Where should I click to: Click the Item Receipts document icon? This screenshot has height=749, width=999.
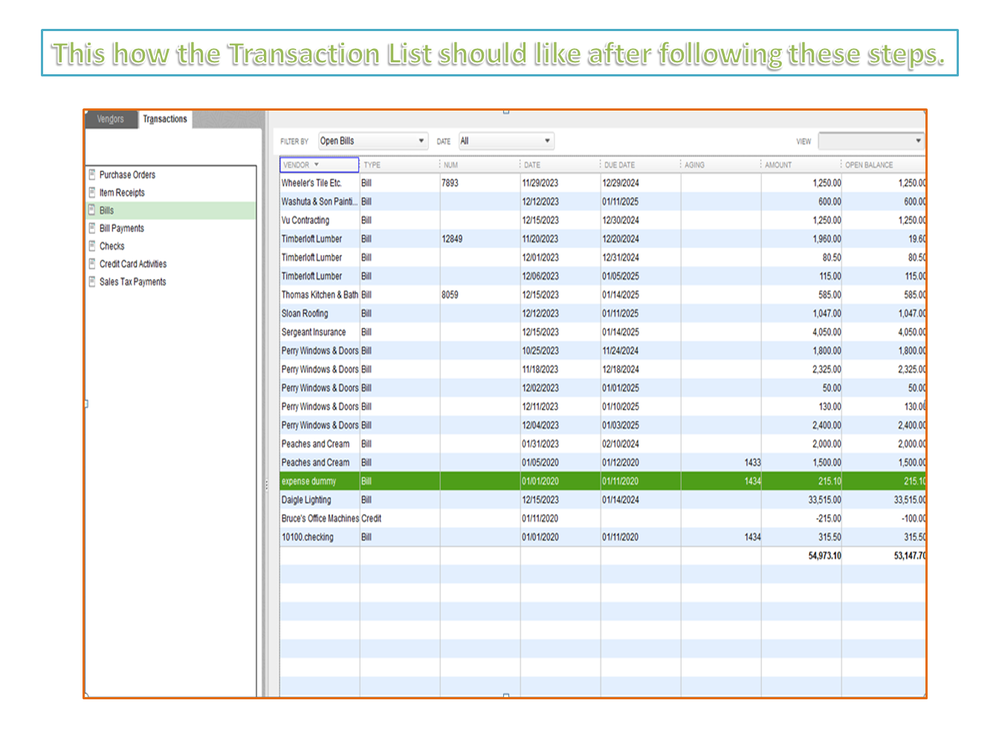[92, 192]
